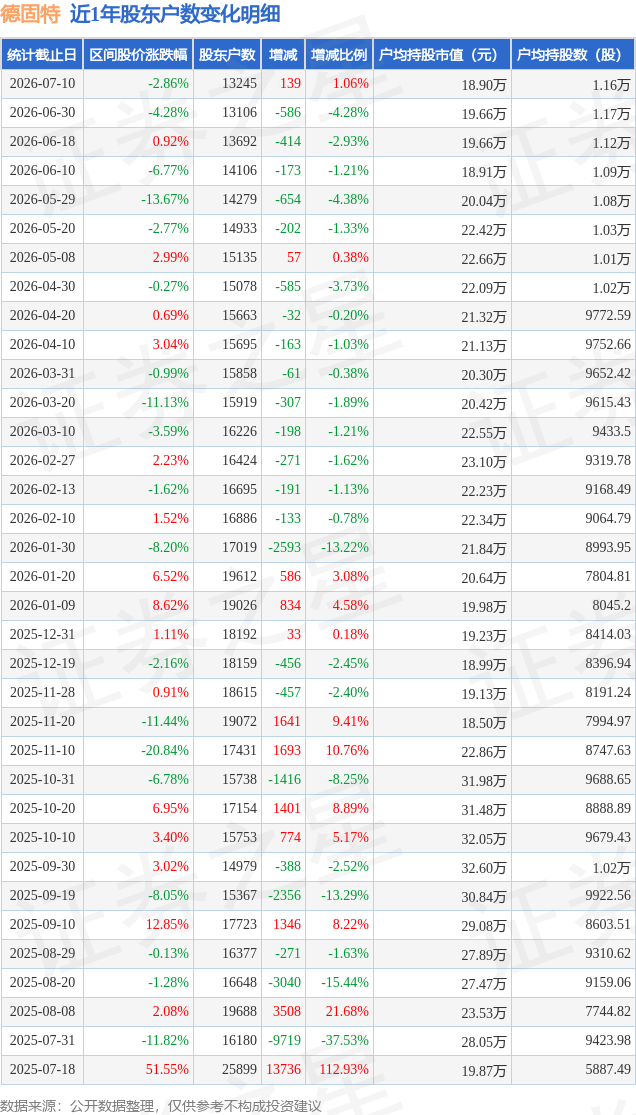The width and height of the screenshot is (636, 1115).
Task: Click the 统计截止日 column header
Action: [42, 54]
